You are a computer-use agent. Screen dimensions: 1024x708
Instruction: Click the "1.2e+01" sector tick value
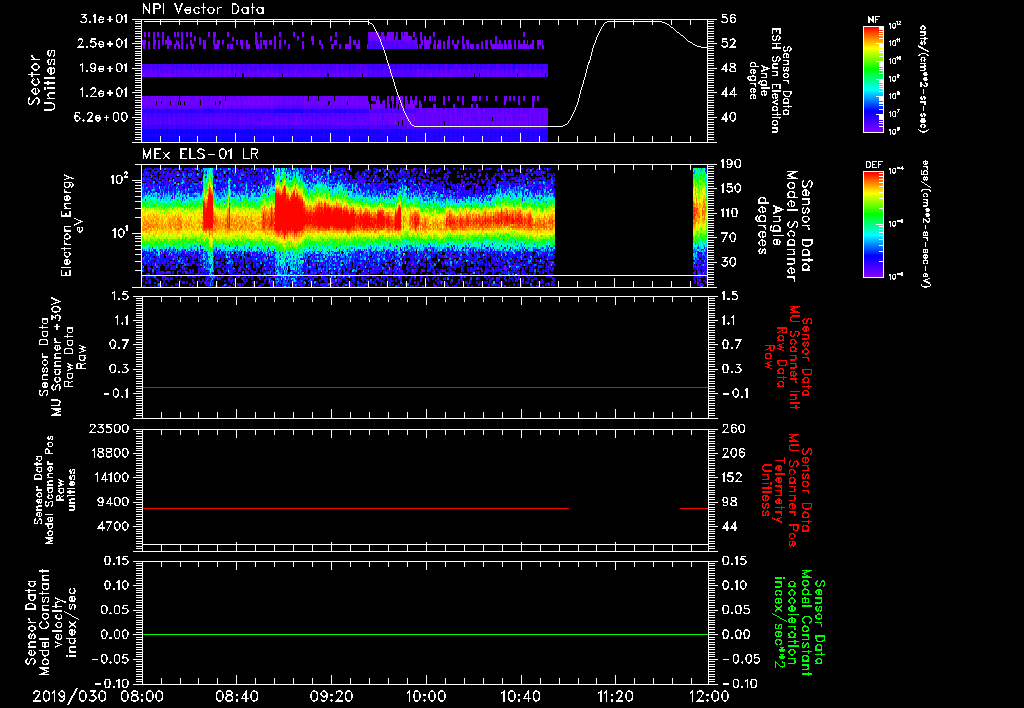tap(104, 93)
